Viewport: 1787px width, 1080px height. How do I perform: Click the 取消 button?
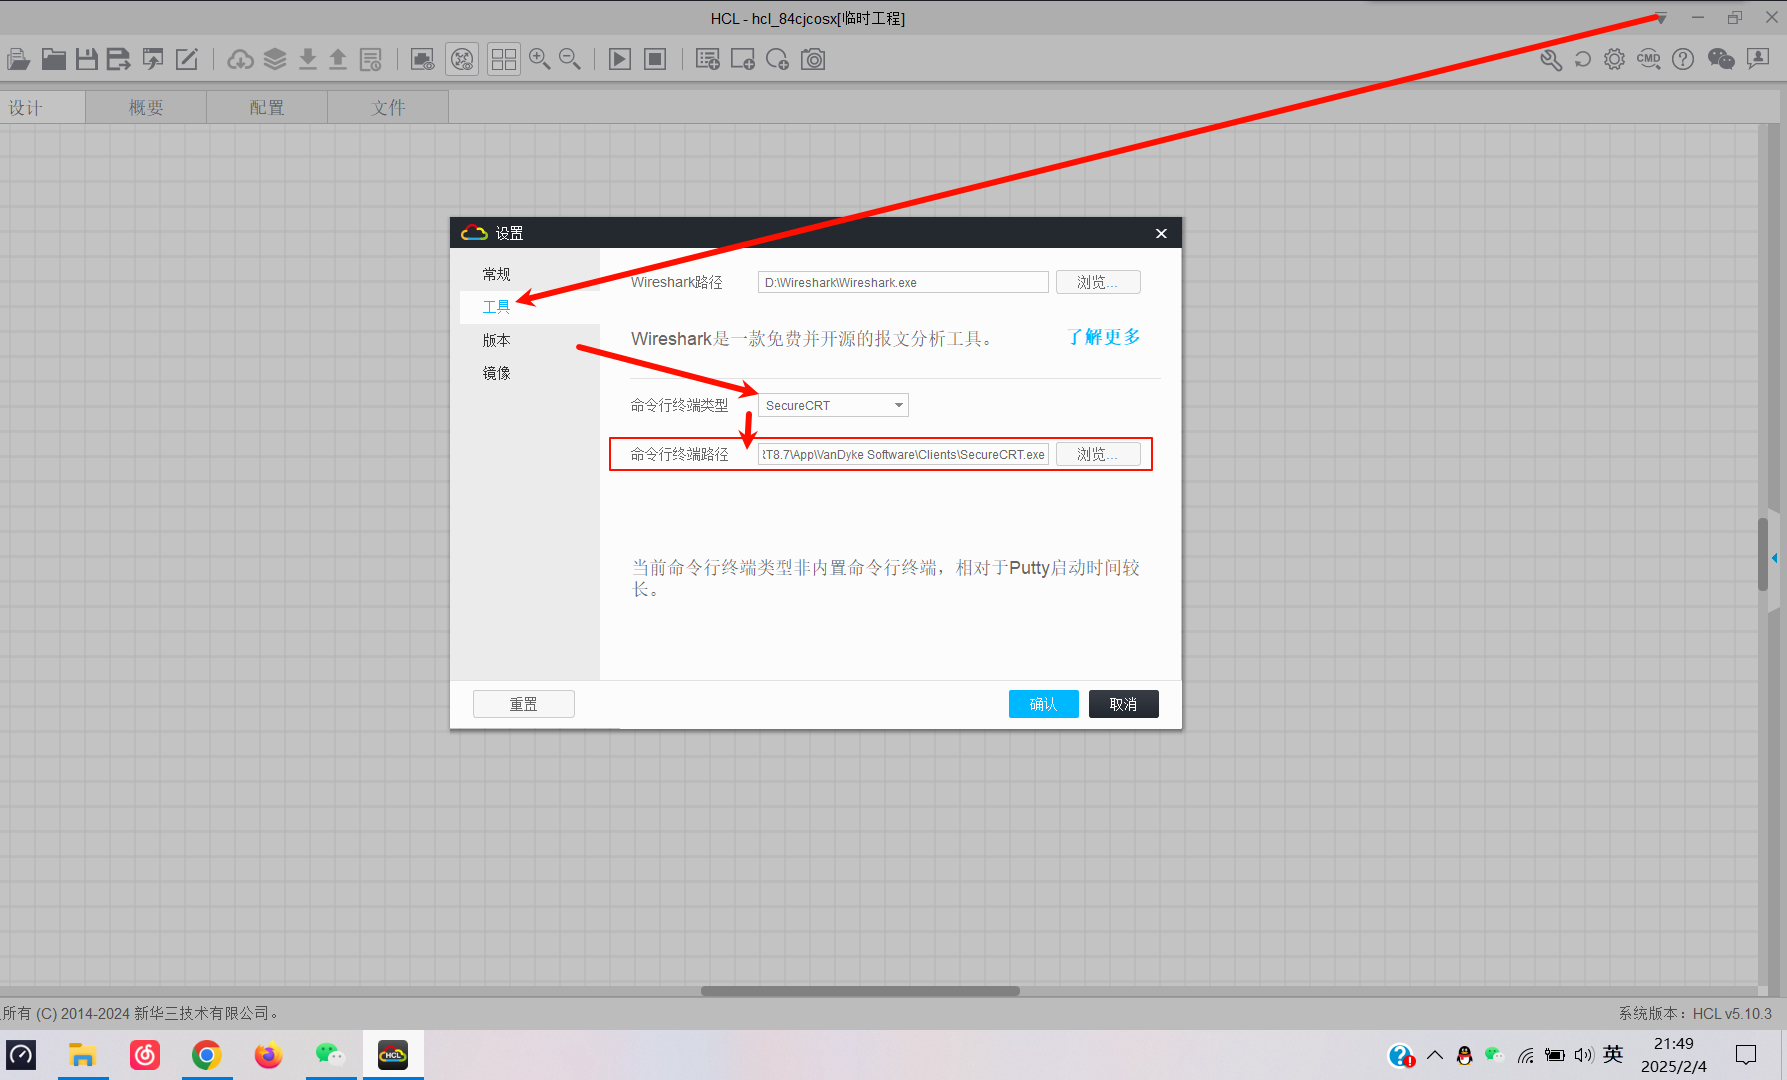[1124, 704]
